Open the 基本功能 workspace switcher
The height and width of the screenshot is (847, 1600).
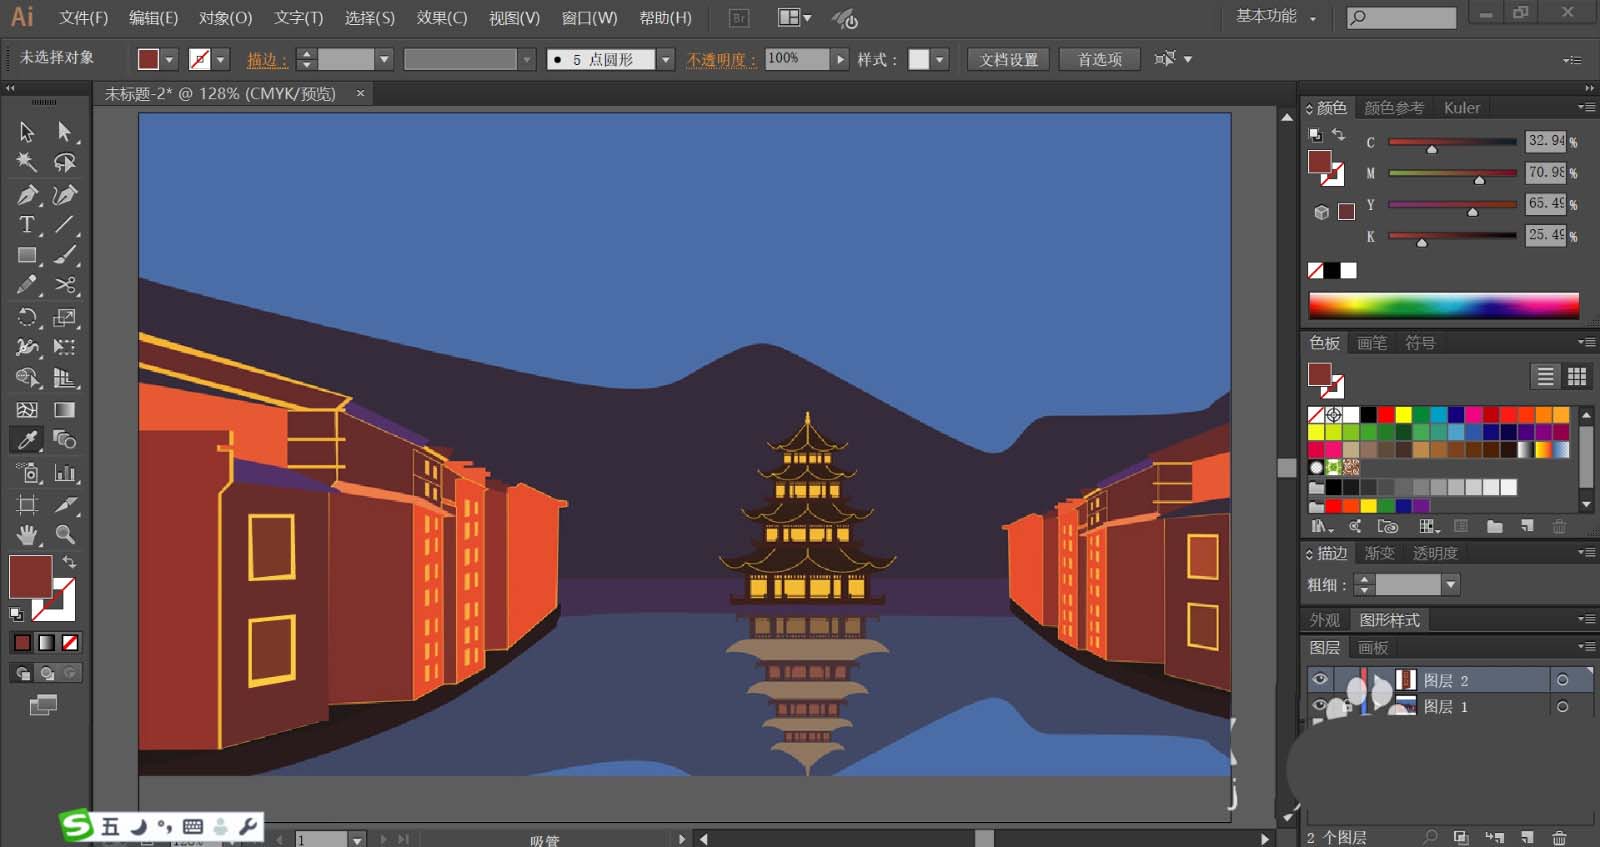coord(1275,17)
